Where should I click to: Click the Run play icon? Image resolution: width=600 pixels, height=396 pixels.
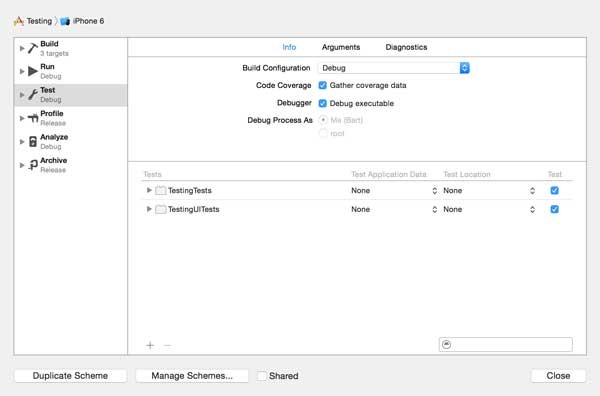pos(33,71)
